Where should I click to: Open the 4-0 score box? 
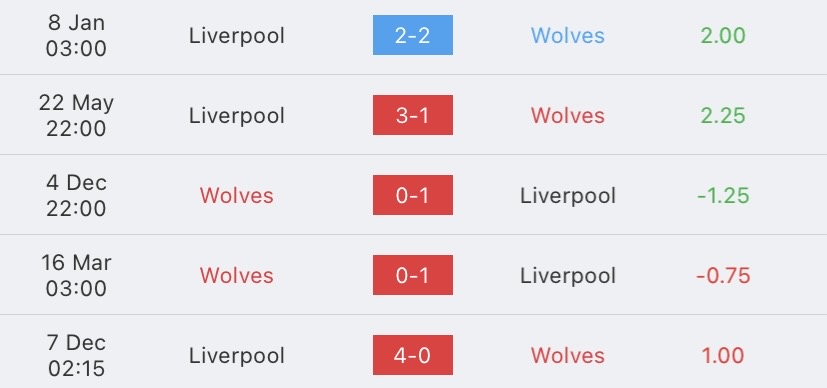point(412,355)
